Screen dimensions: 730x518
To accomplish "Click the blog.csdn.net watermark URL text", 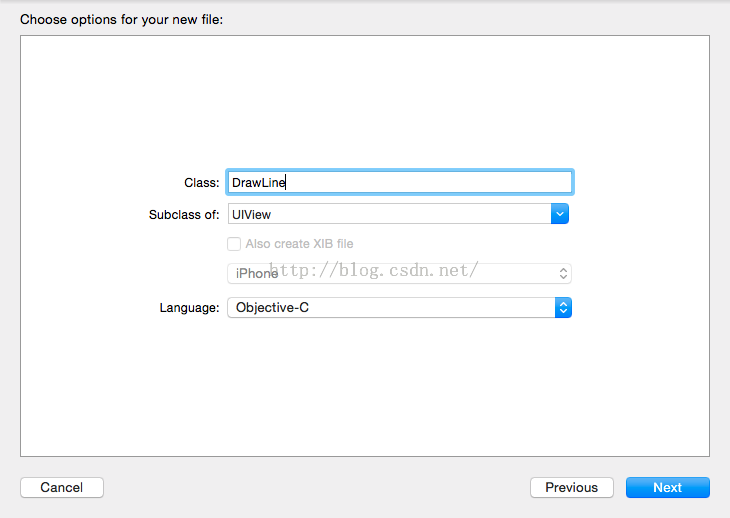I will [374, 269].
